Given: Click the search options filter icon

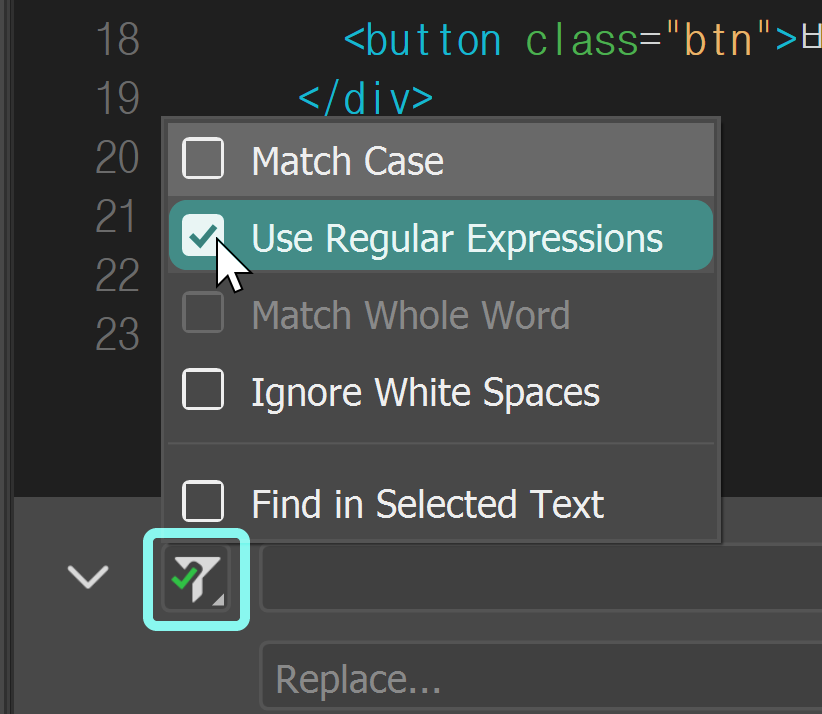Looking at the screenshot, I should 196,578.
